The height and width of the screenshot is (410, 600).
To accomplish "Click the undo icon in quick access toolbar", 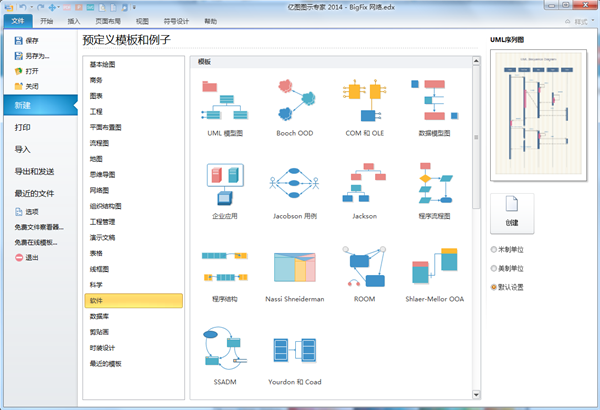I will point(22,7).
